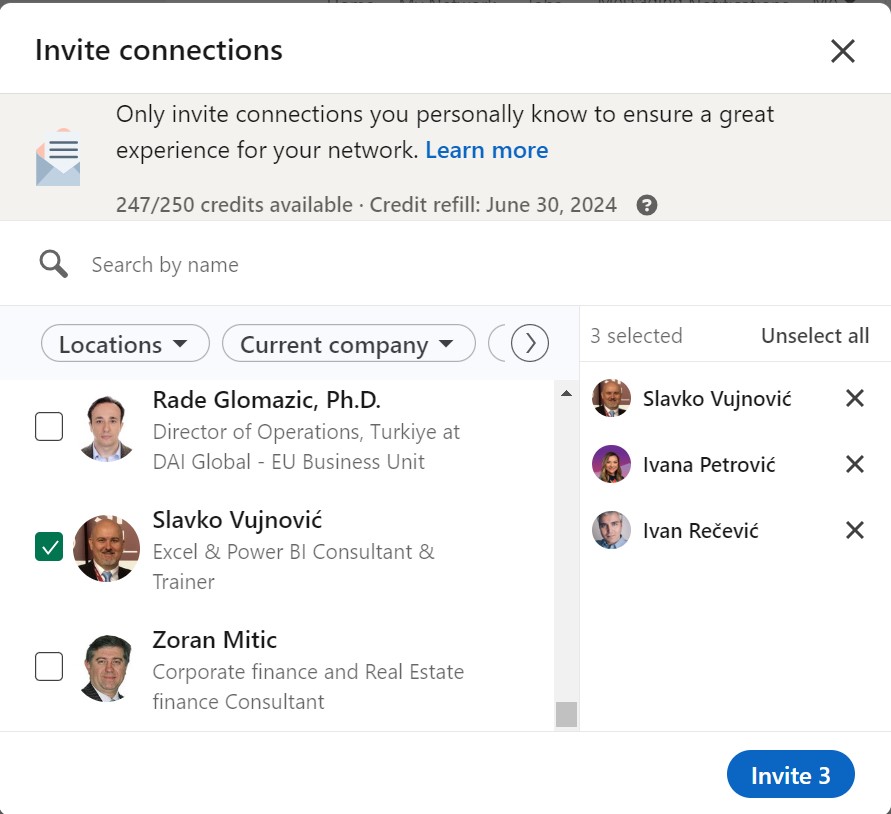Screen dimensions: 891x814
Task: Open the Locations filter dropdown
Action: [125, 344]
